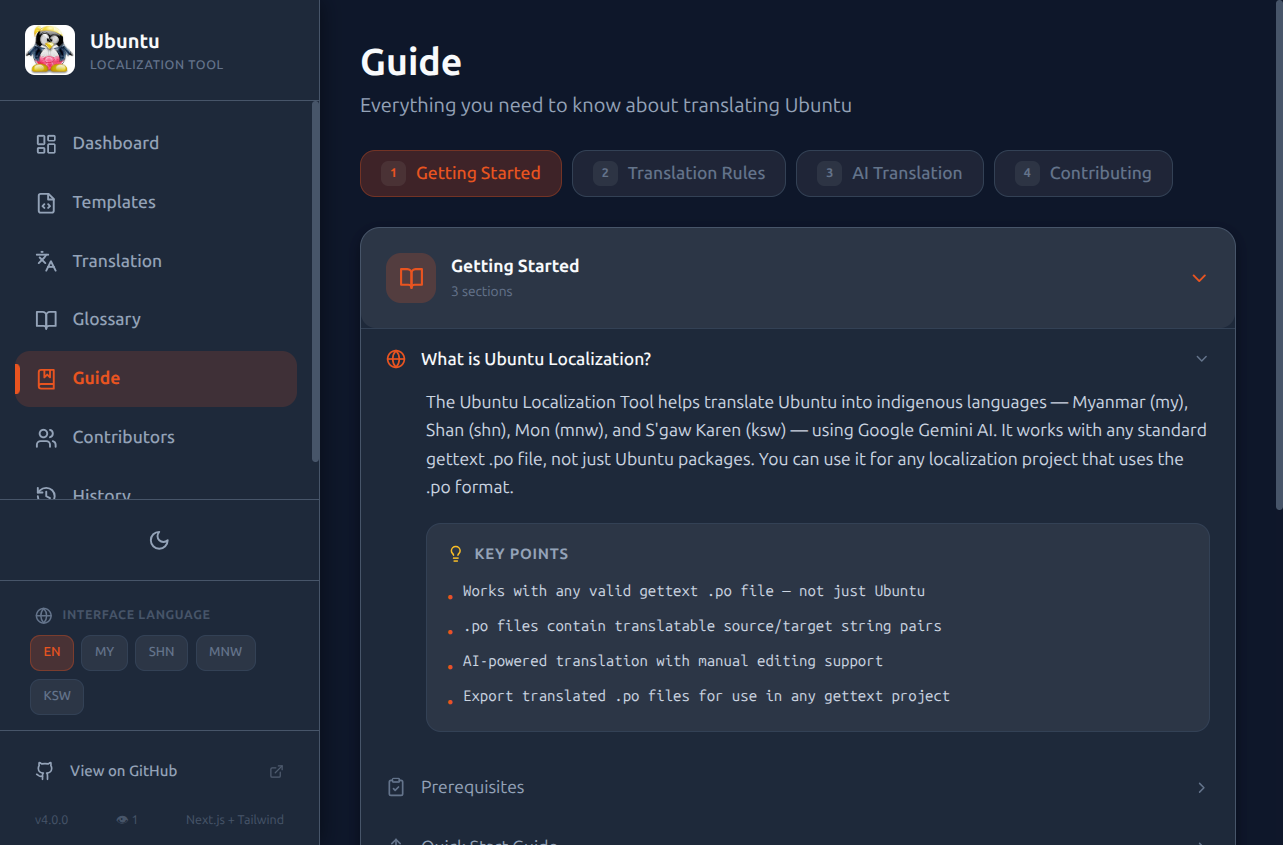The width and height of the screenshot is (1283, 845).
Task: Click the Prerequisites section title
Action: [472, 787]
